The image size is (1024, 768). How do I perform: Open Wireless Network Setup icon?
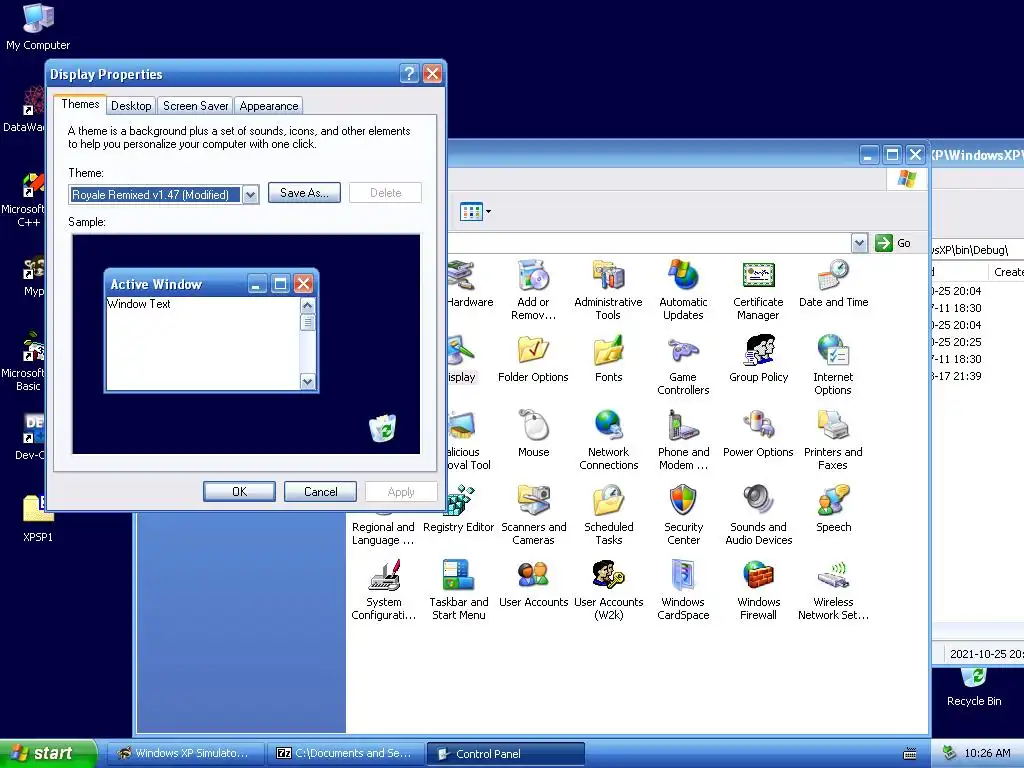(x=833, y=590)
